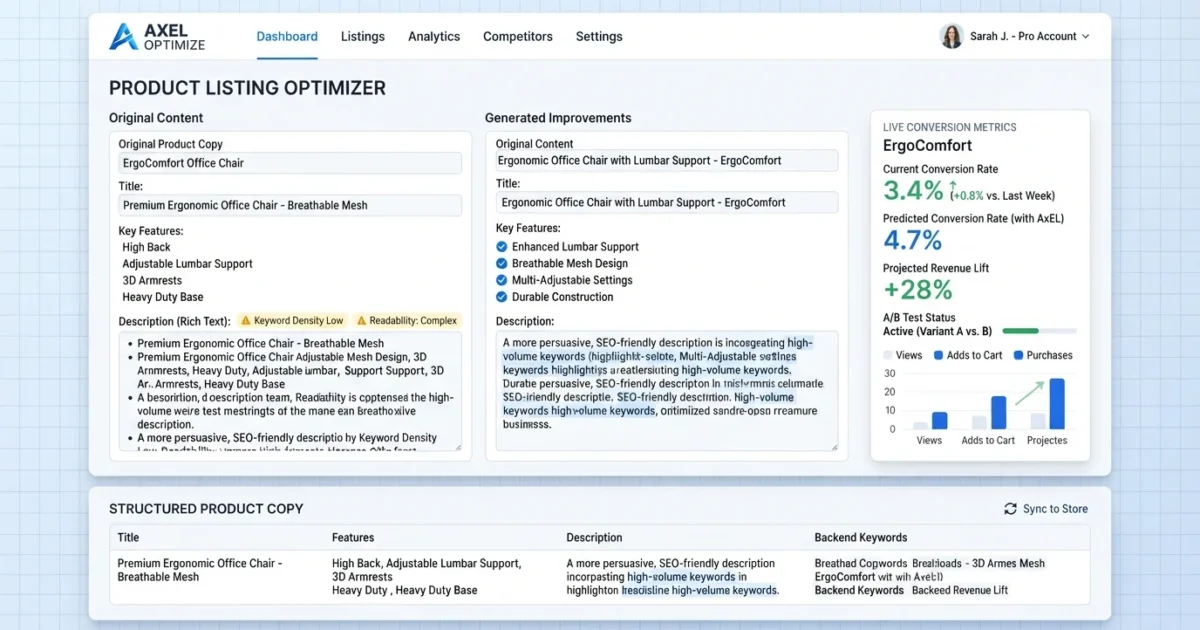Click the Backend Keywords column header
1200x630 pixels.
click(861, 537)
